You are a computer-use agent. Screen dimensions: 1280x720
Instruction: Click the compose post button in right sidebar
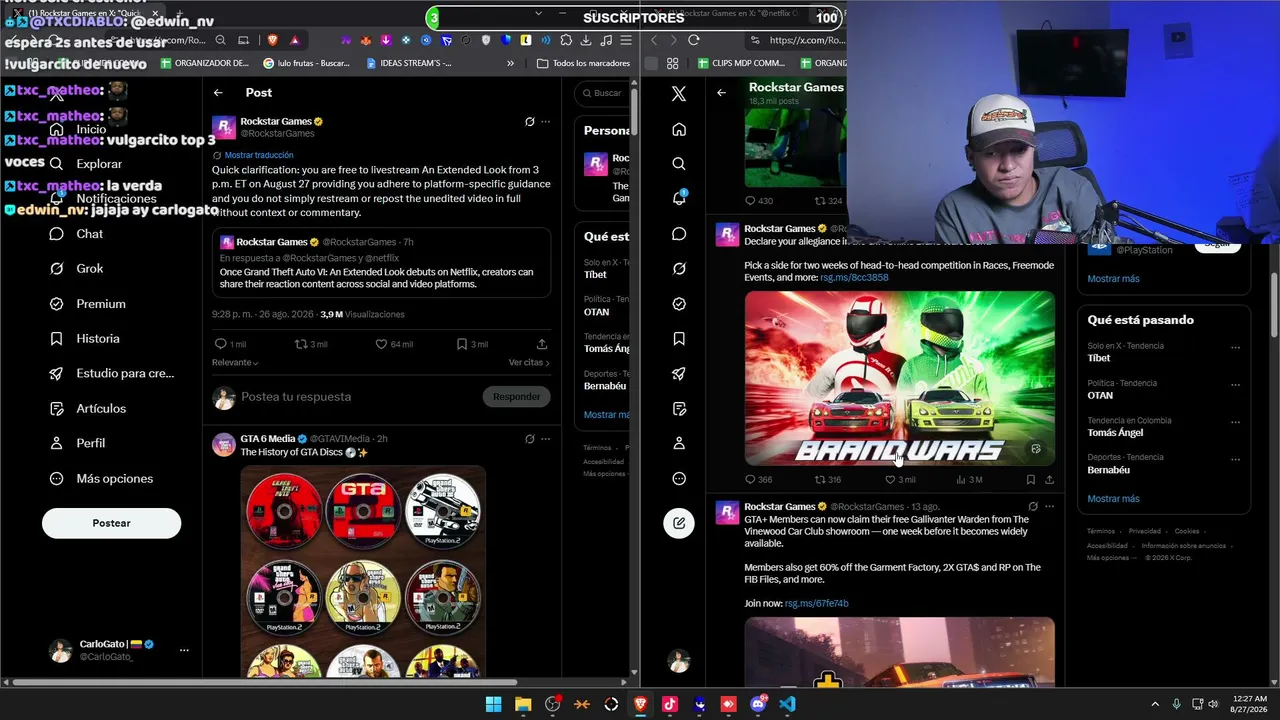pos(679,523)
